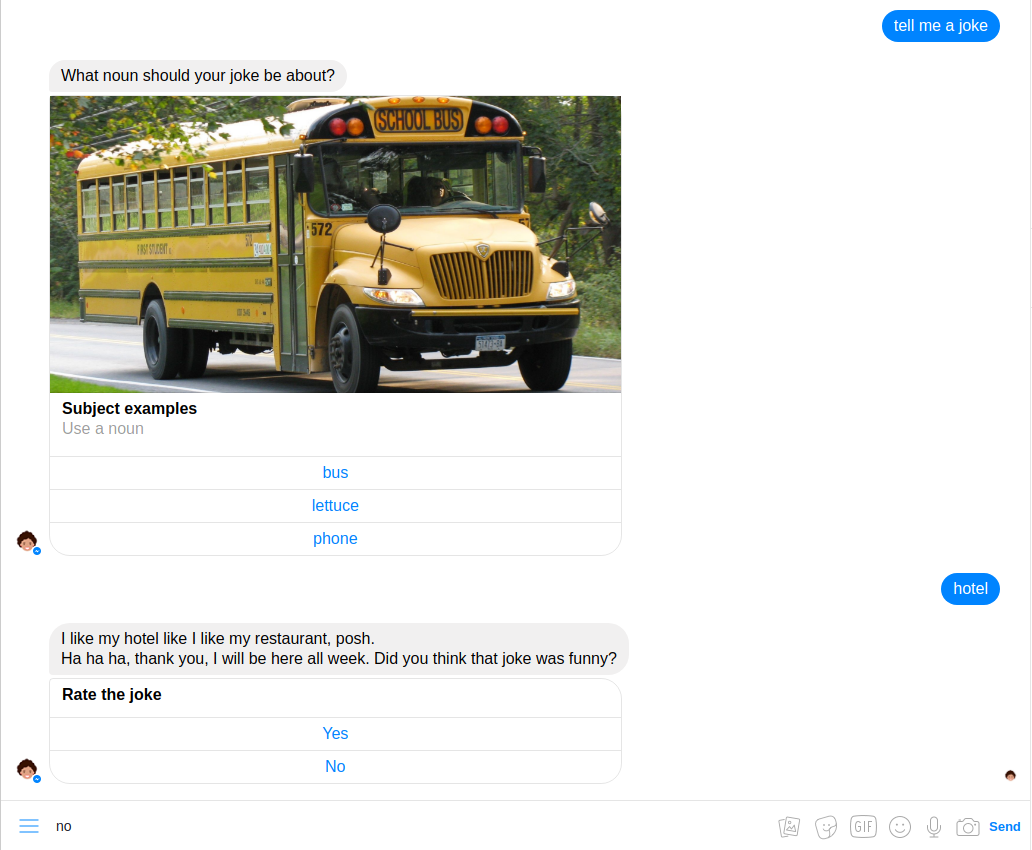1032x850 pixels.
Task: Answer 'No' to rate the joke
Action: click(336, 766)
